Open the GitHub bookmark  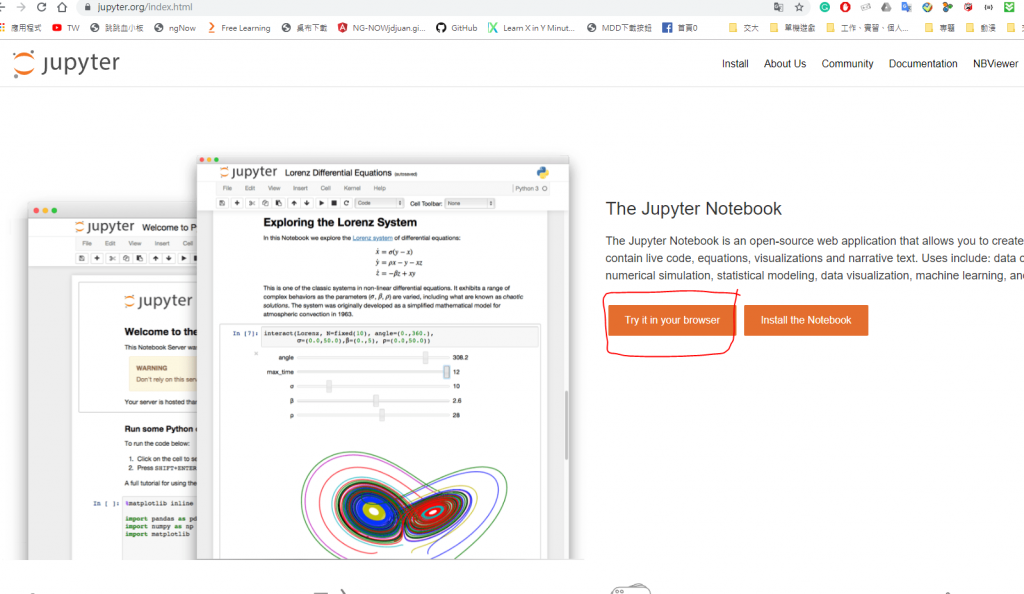(x=456, y=28)
